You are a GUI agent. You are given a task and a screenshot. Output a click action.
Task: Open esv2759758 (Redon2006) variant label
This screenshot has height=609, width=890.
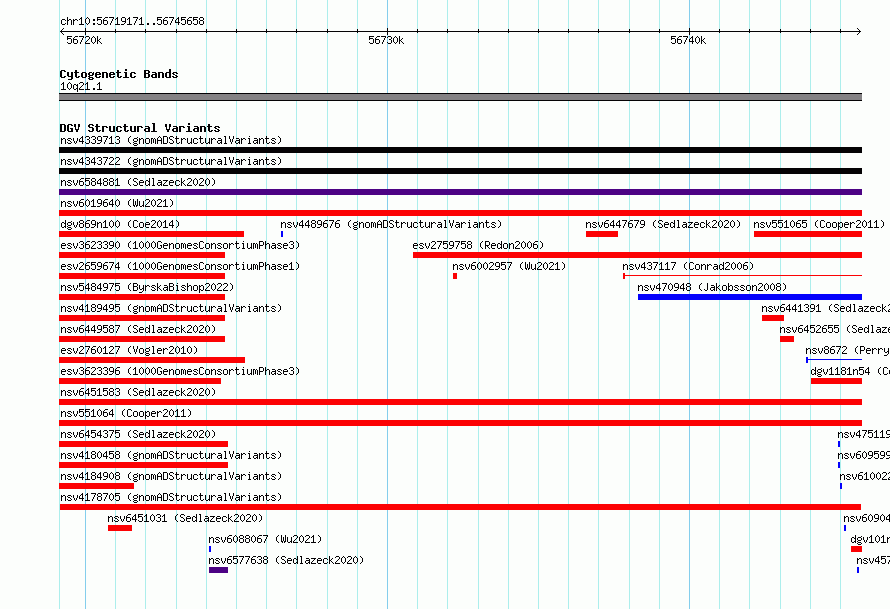tap(478, 245)
